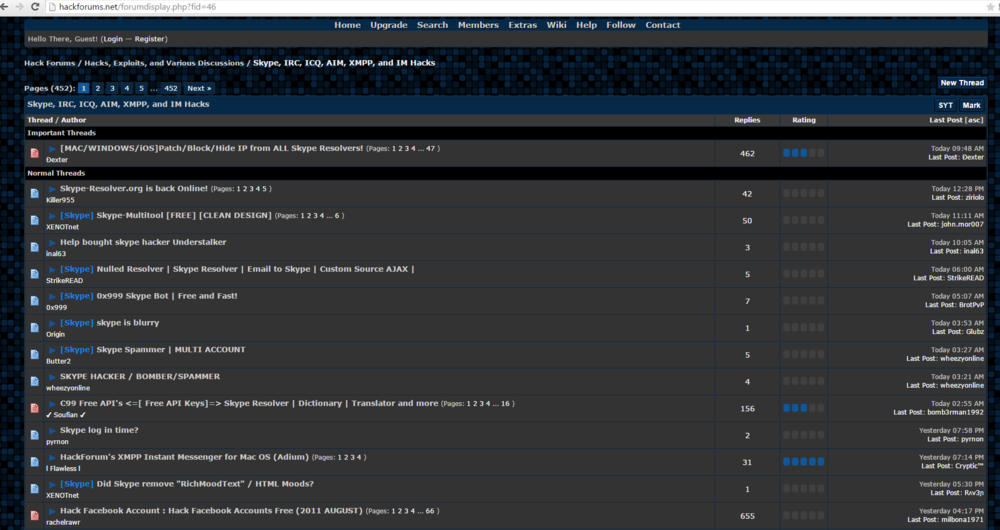Open the Upgrade menu item
The height and width of the screenshot is (530, 1000).
point(389,25)
